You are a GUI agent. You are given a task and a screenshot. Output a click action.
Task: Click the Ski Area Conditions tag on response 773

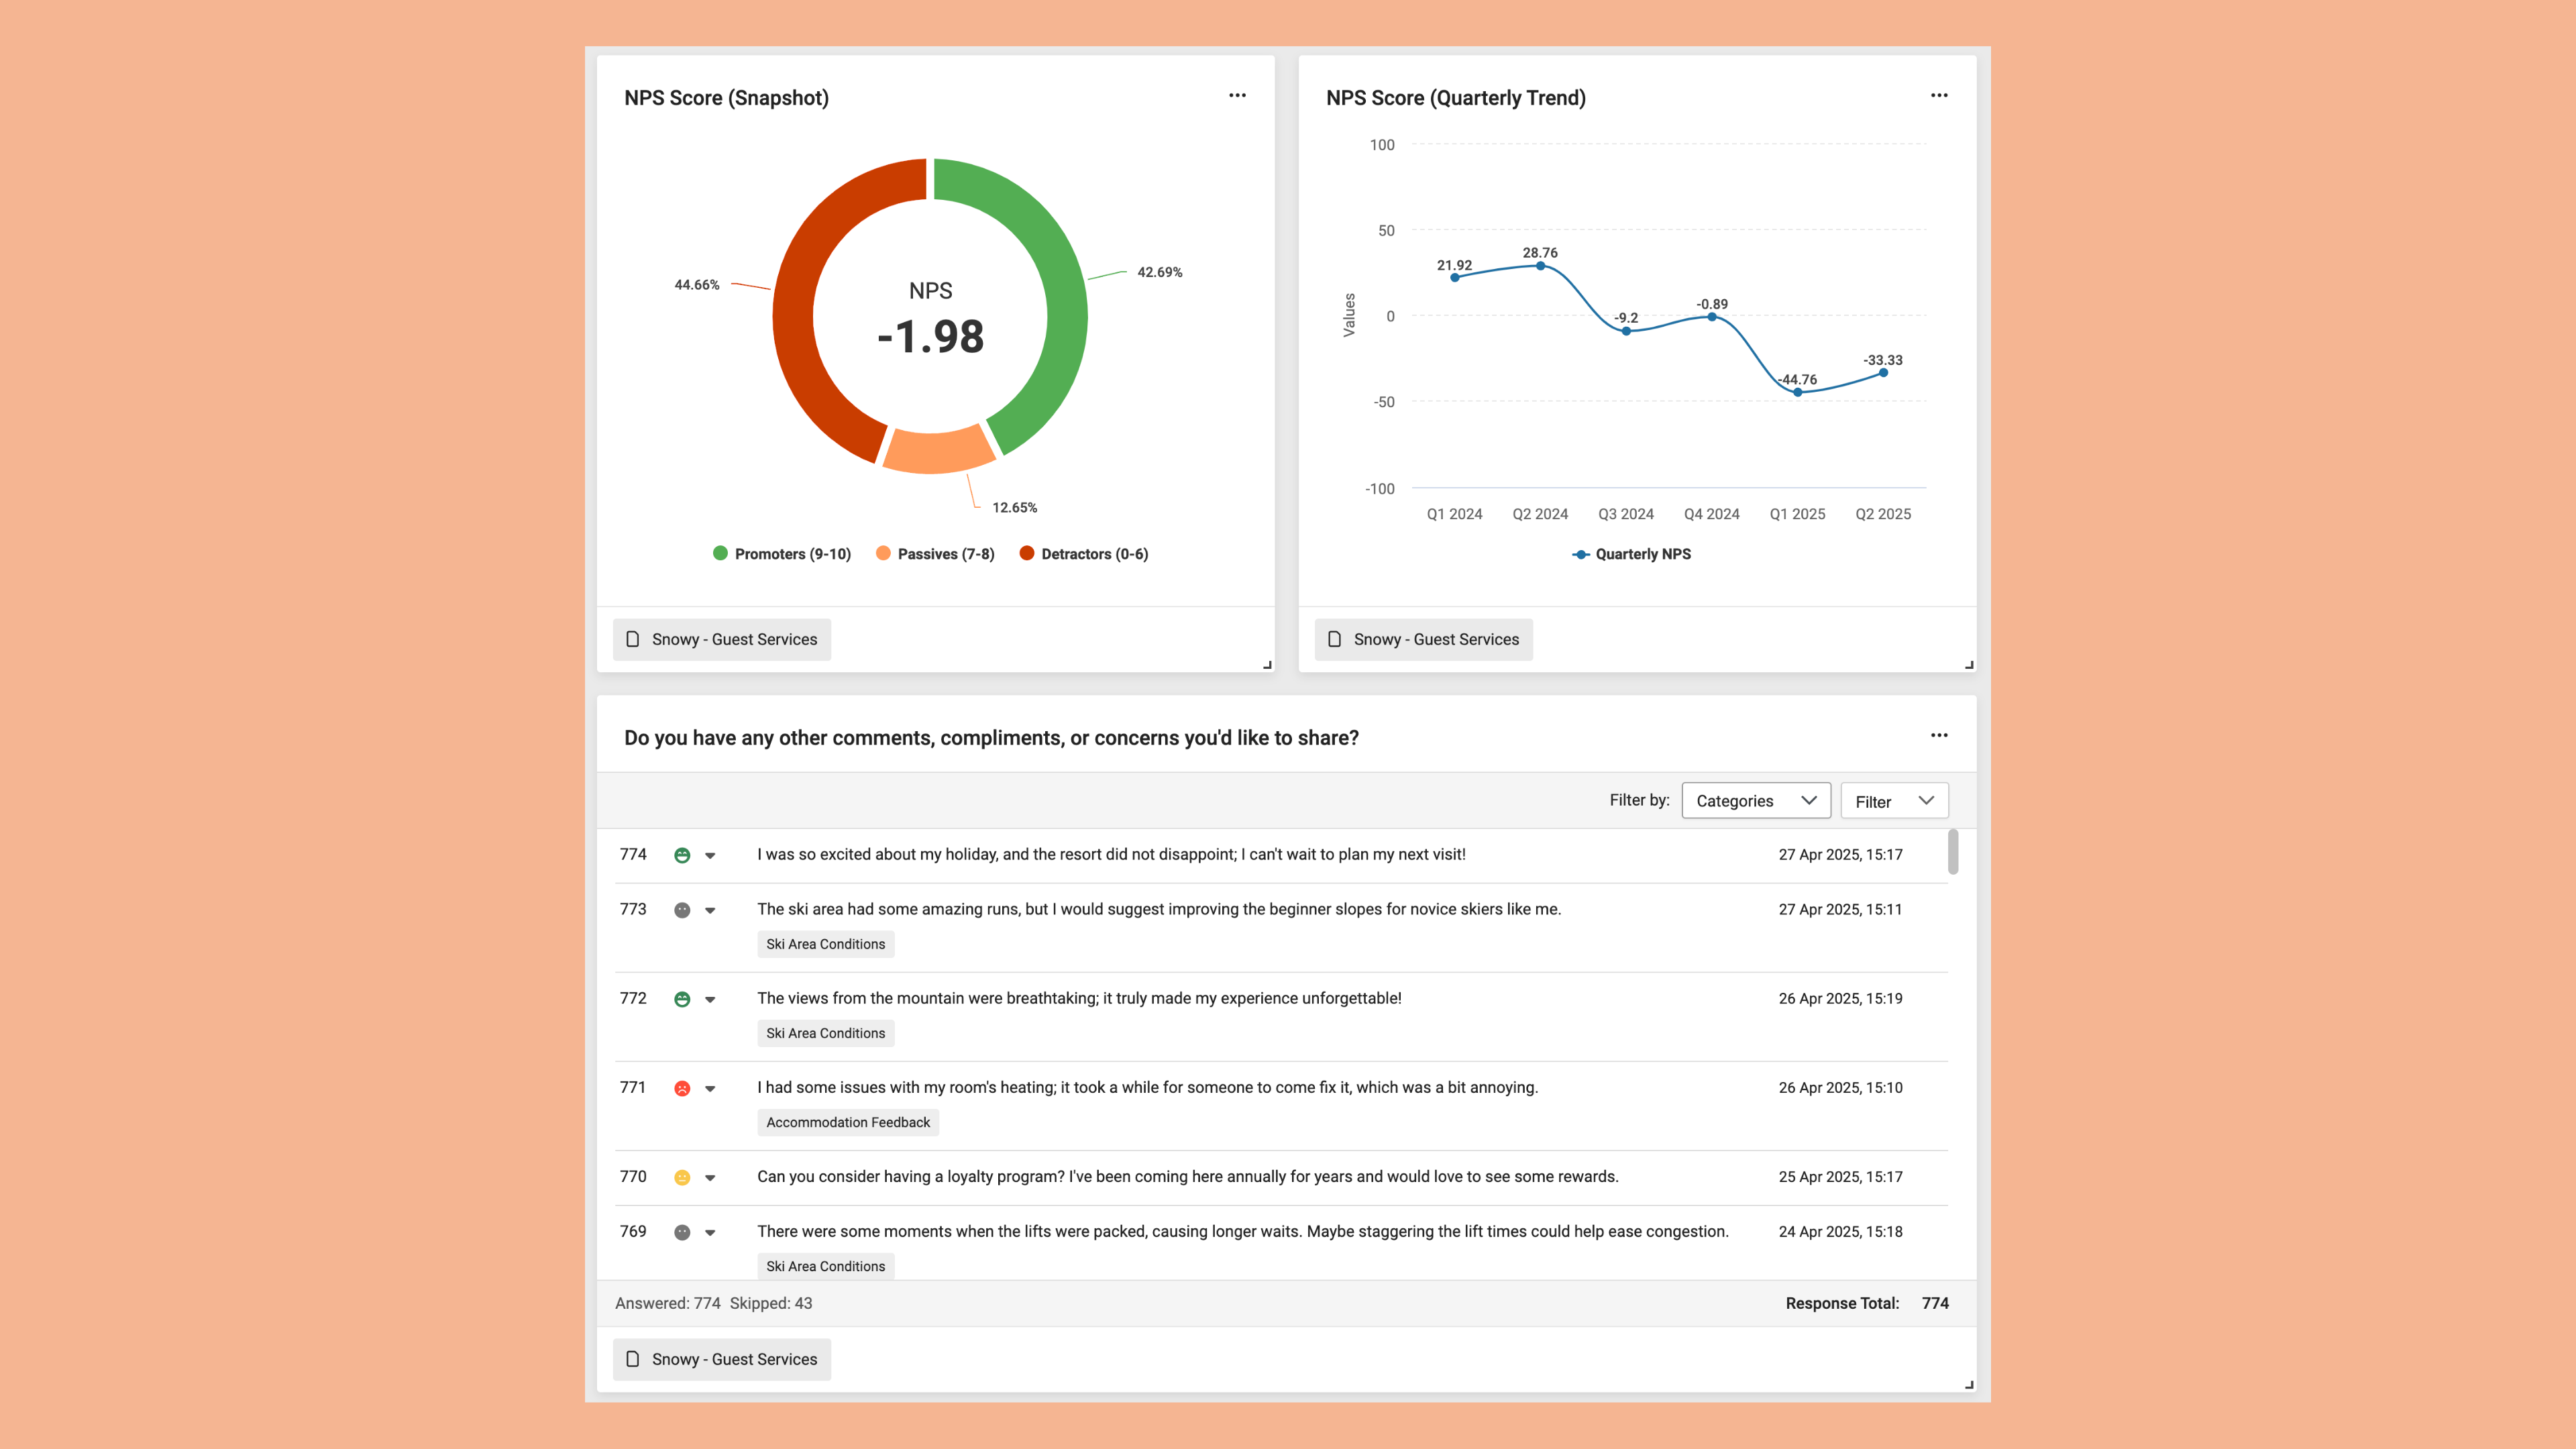coord(825,943)
